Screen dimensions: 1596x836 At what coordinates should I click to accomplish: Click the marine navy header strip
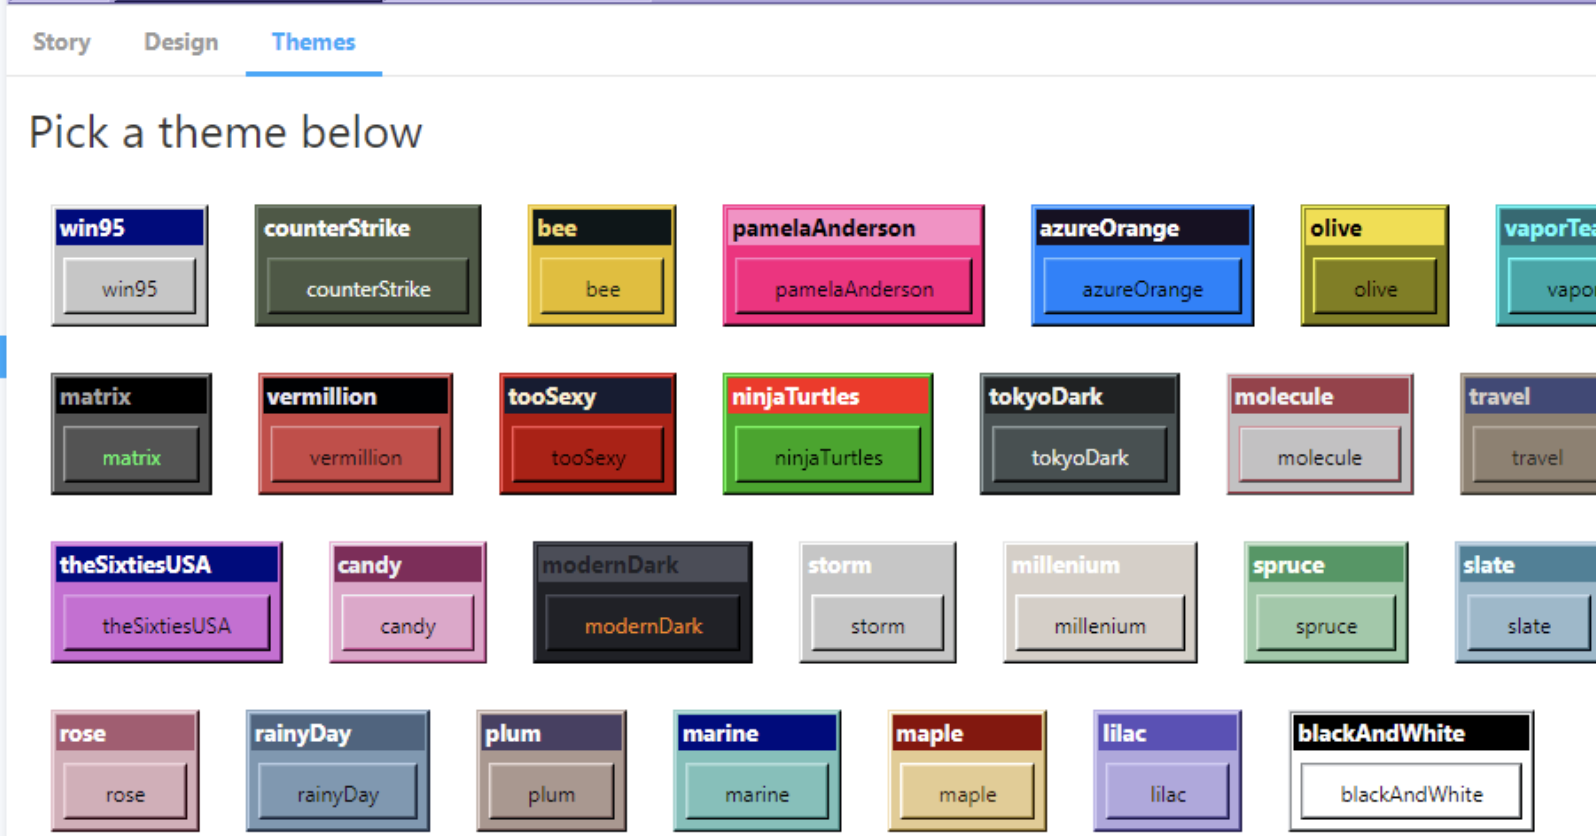point(757,733)
